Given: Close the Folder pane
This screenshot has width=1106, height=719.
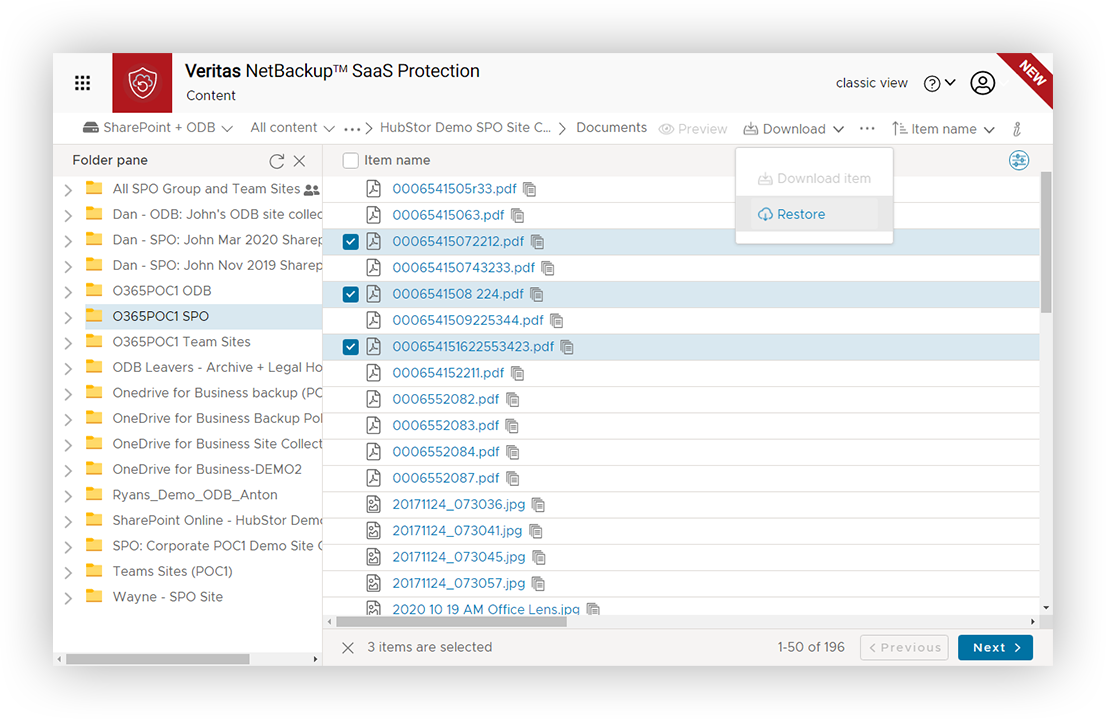Looking at the screenshot, I should [x=300, y=161].
